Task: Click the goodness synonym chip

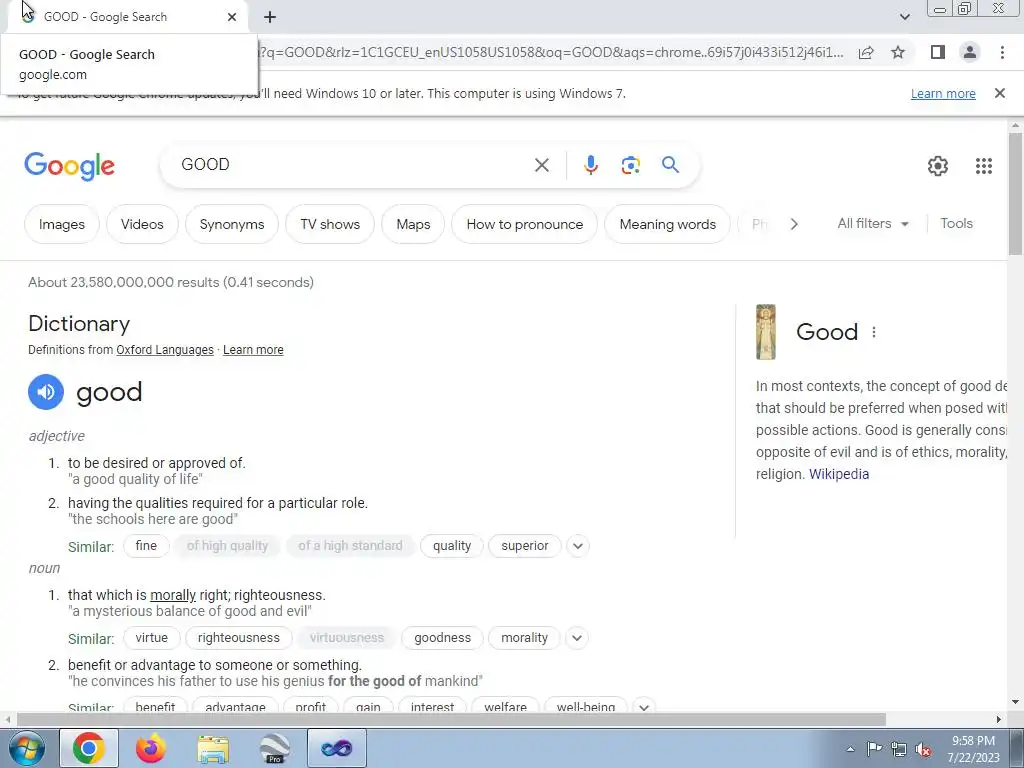Action: point(442,638)
